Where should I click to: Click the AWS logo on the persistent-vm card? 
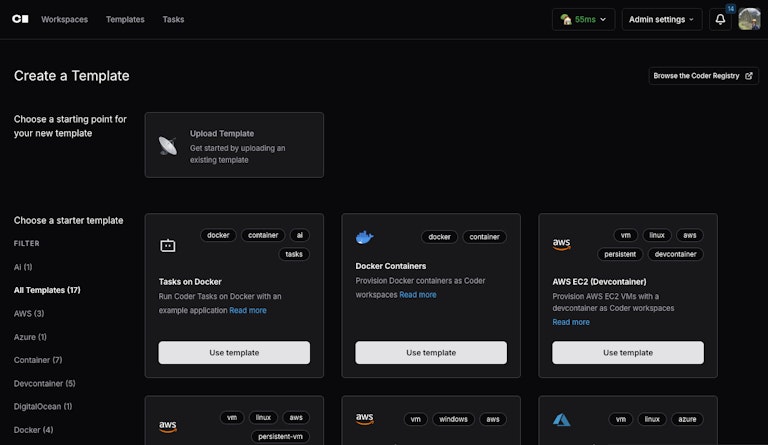[x=168, y=426]
